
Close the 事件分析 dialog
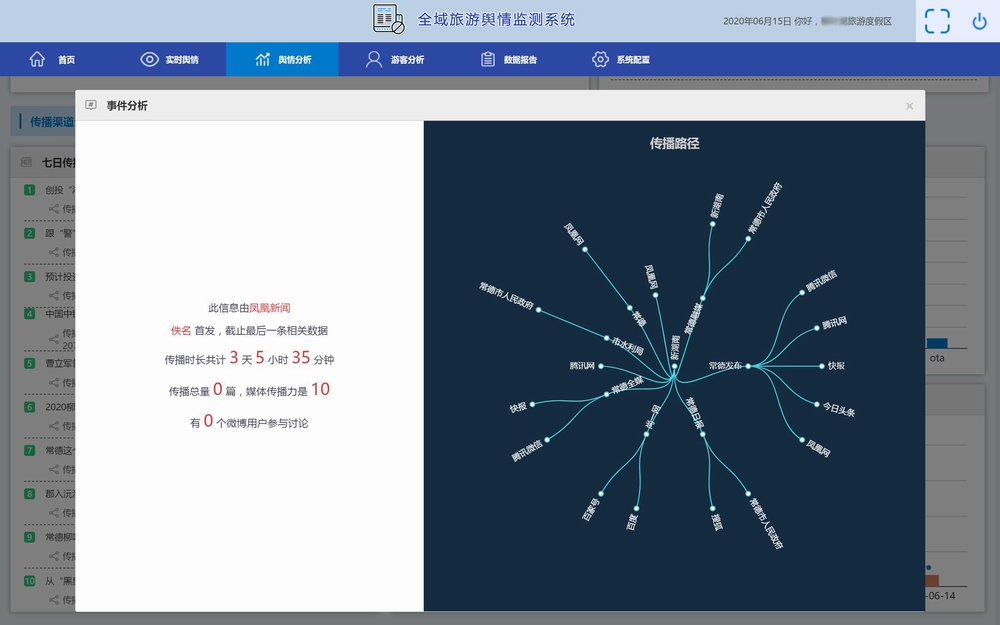click(x=909, y=106)
